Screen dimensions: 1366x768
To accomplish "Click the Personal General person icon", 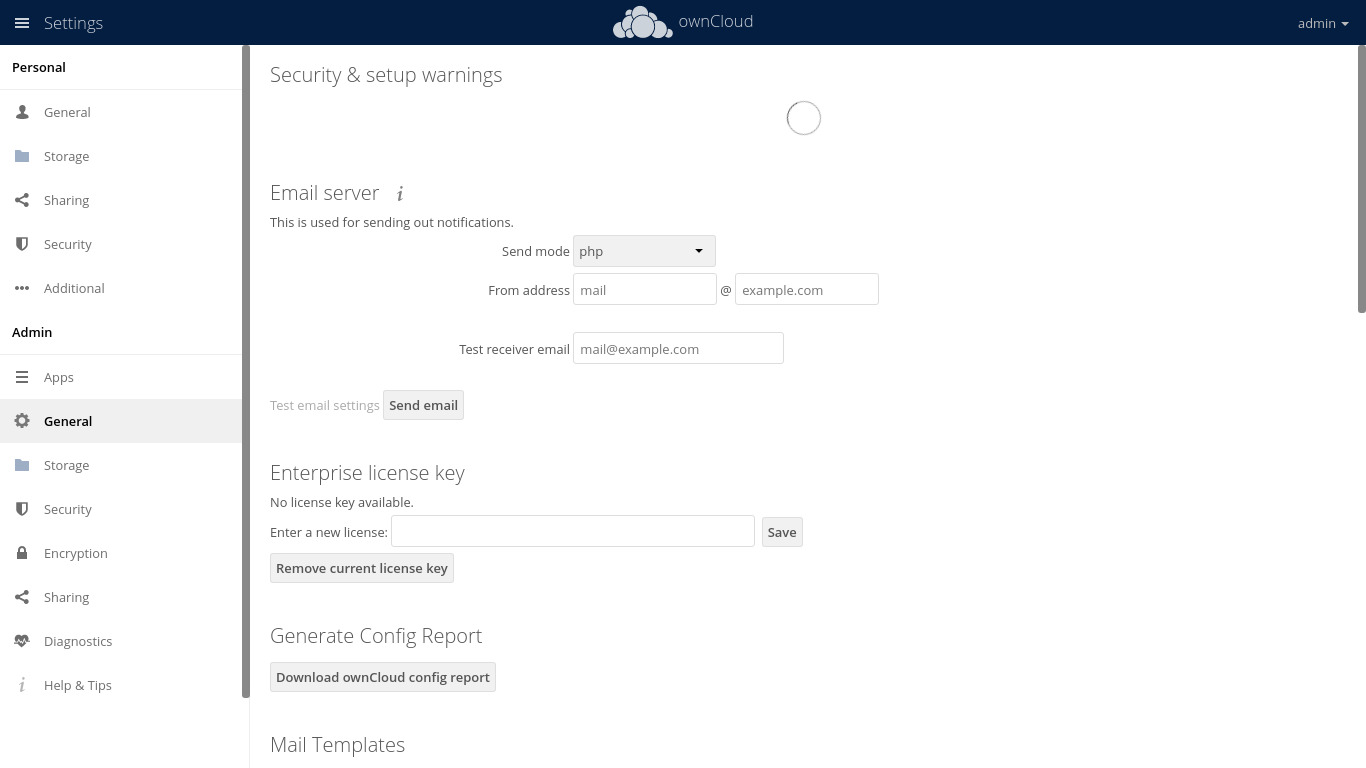I will (22, 112).
